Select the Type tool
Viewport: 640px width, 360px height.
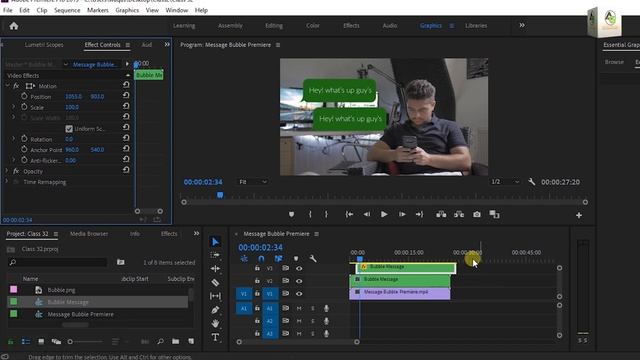tap(215, 337)
